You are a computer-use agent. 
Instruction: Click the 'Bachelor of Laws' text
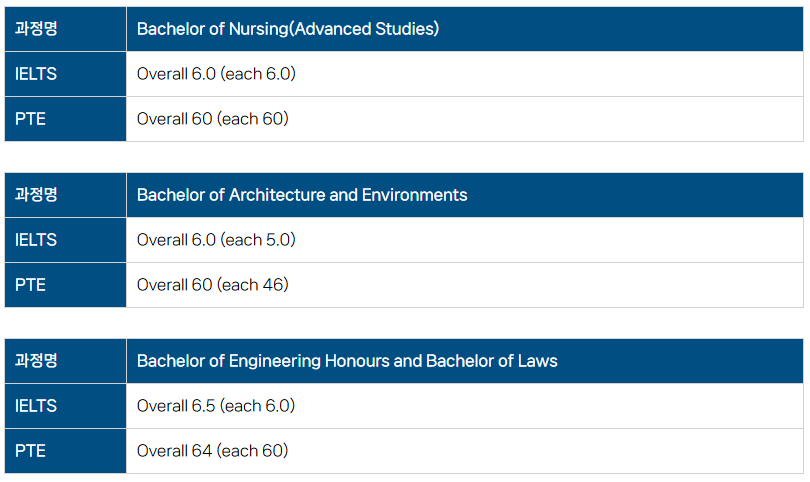pyautogui.click(x=492, y=361)
